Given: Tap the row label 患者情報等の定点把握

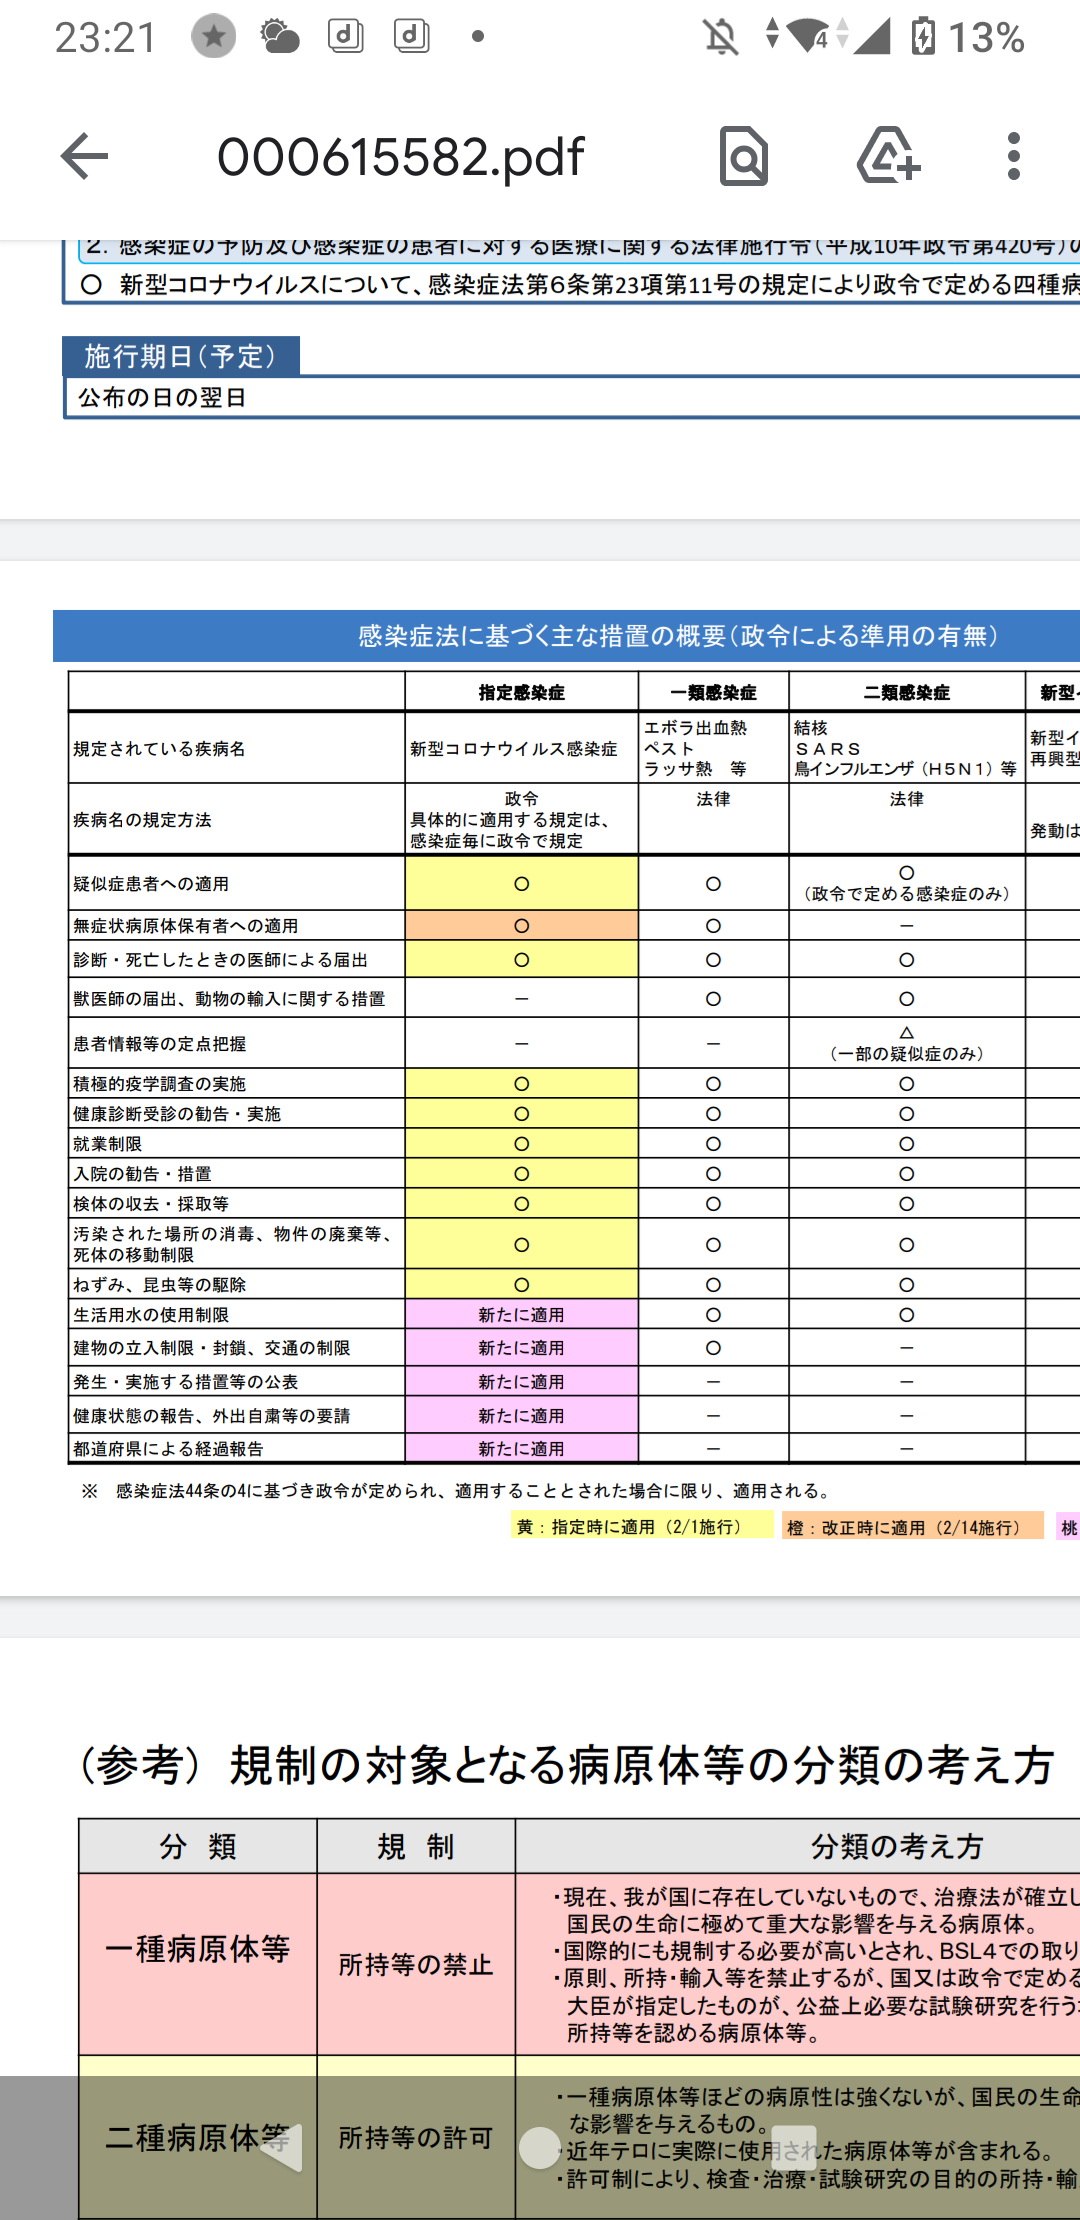Looking at the screenshot, I should [x=159, y=1044].
